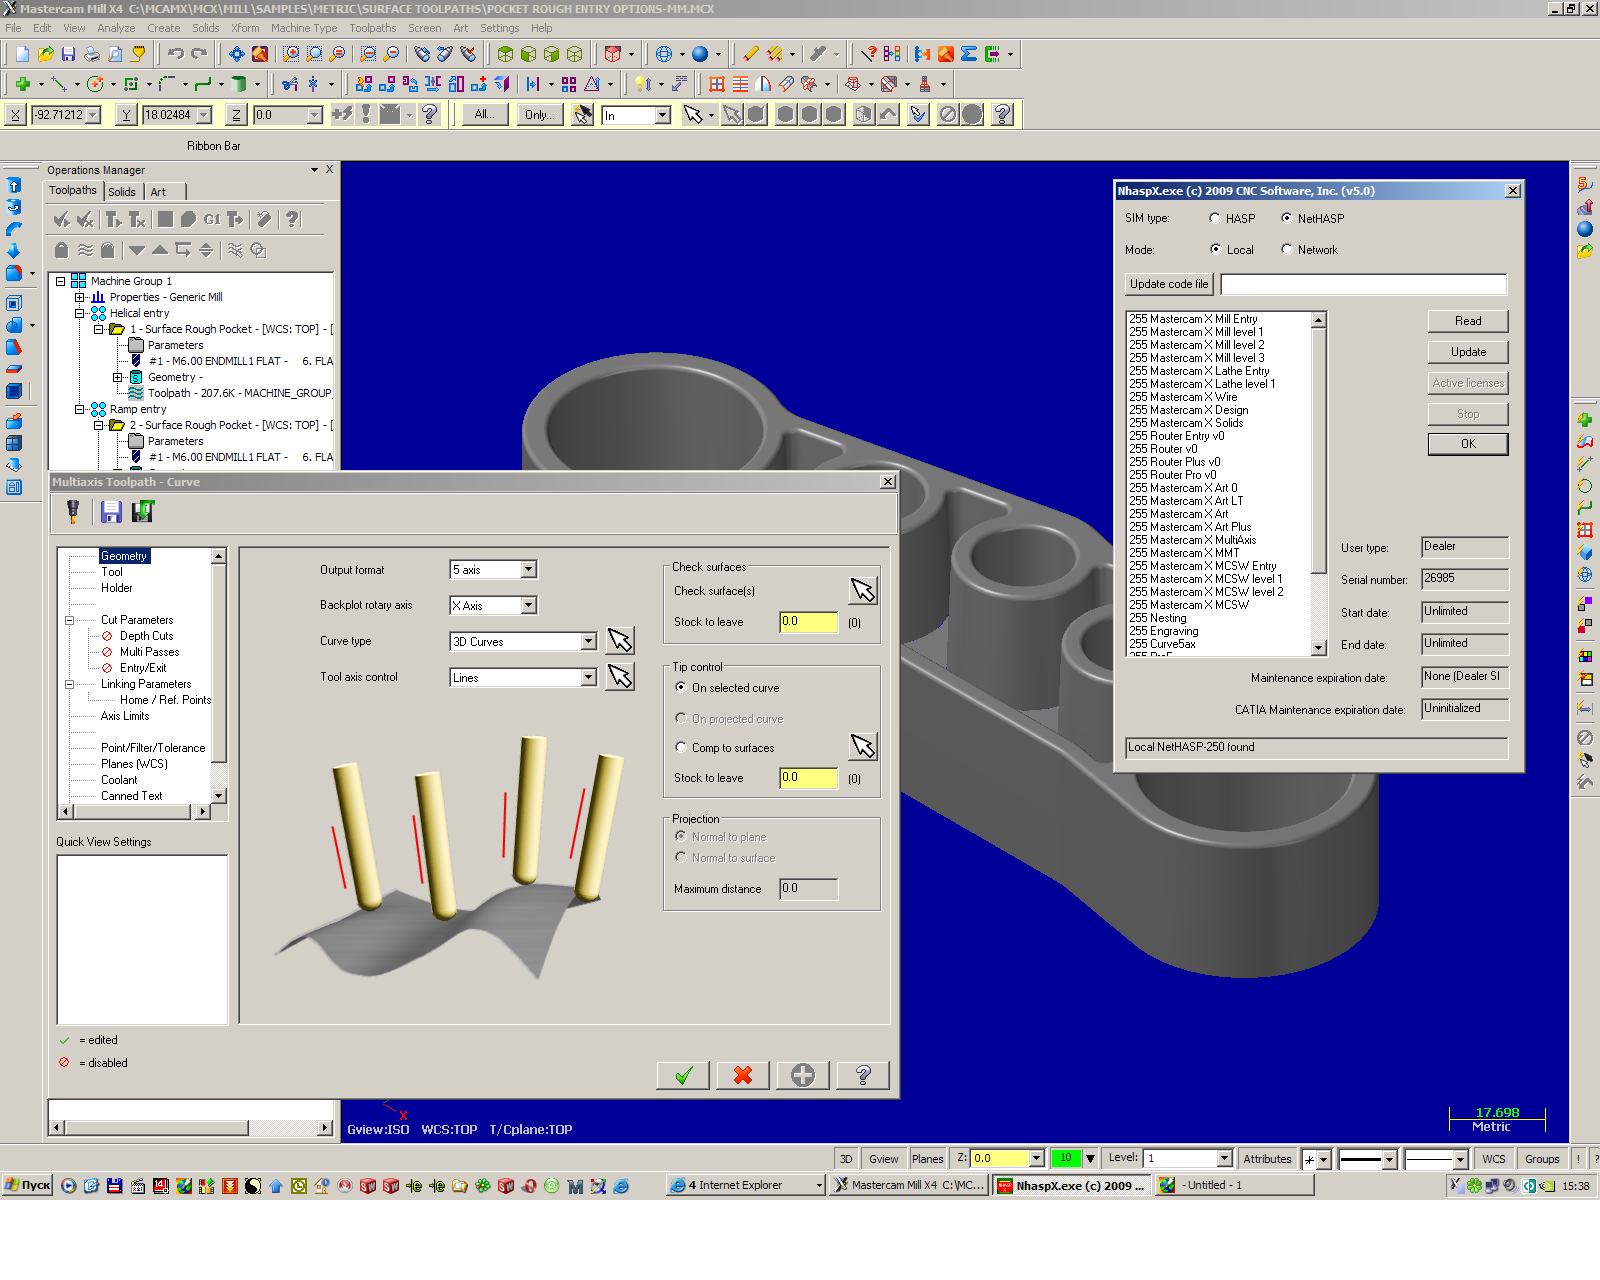This screenshot has width=1600, height=1280.
Task: Click the select arrow next to Curve type
Action: (620, 640)
